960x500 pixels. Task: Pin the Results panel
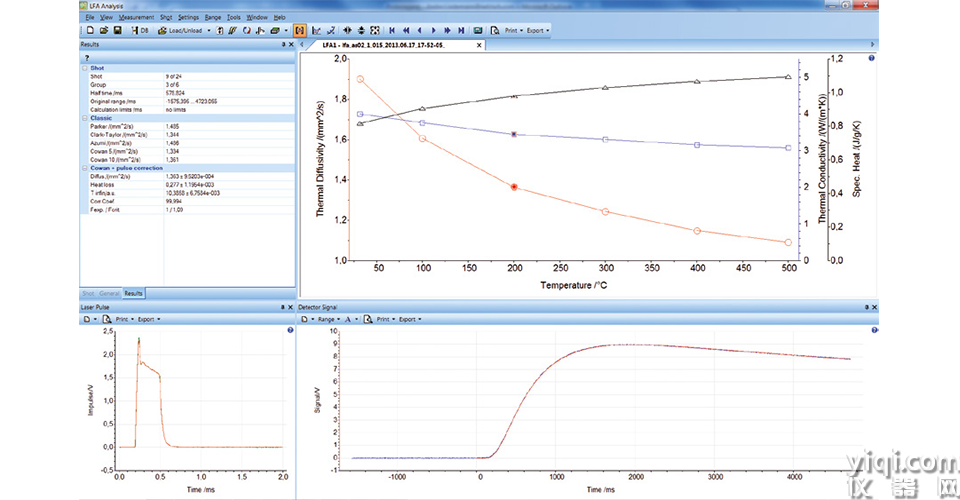(283, 44)
